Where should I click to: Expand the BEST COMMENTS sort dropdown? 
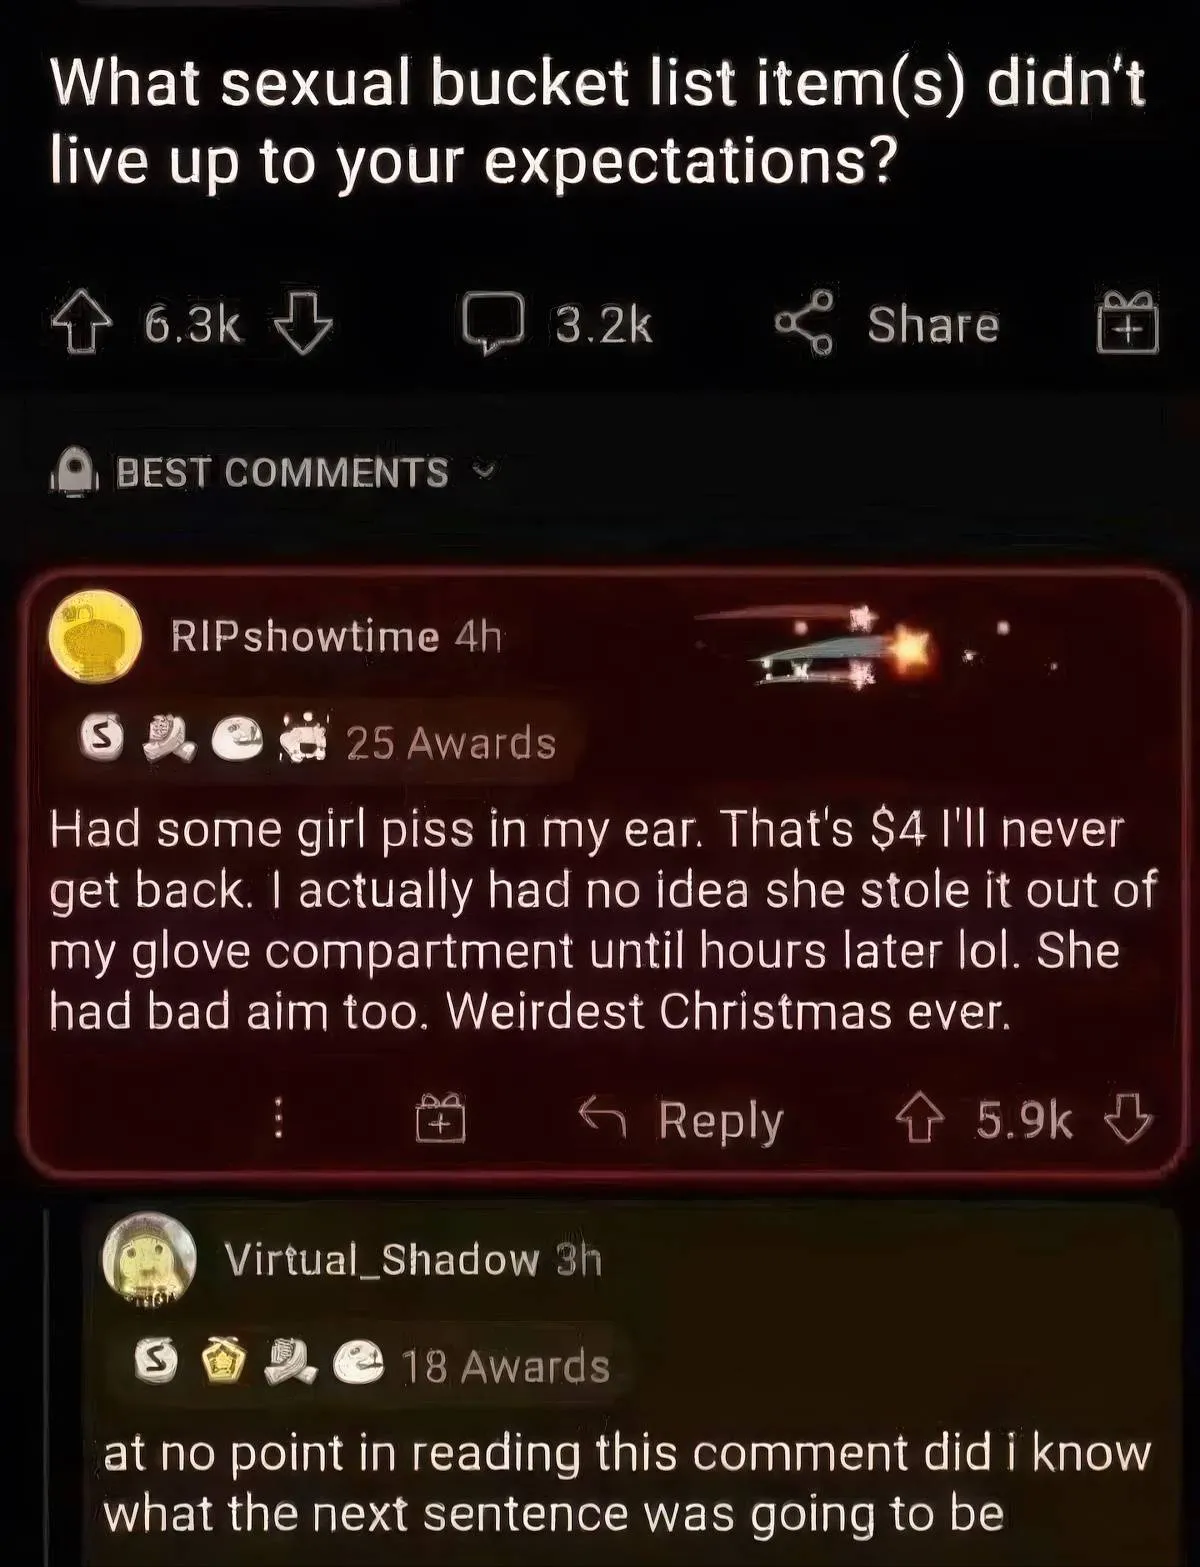(x=272, y=472)
